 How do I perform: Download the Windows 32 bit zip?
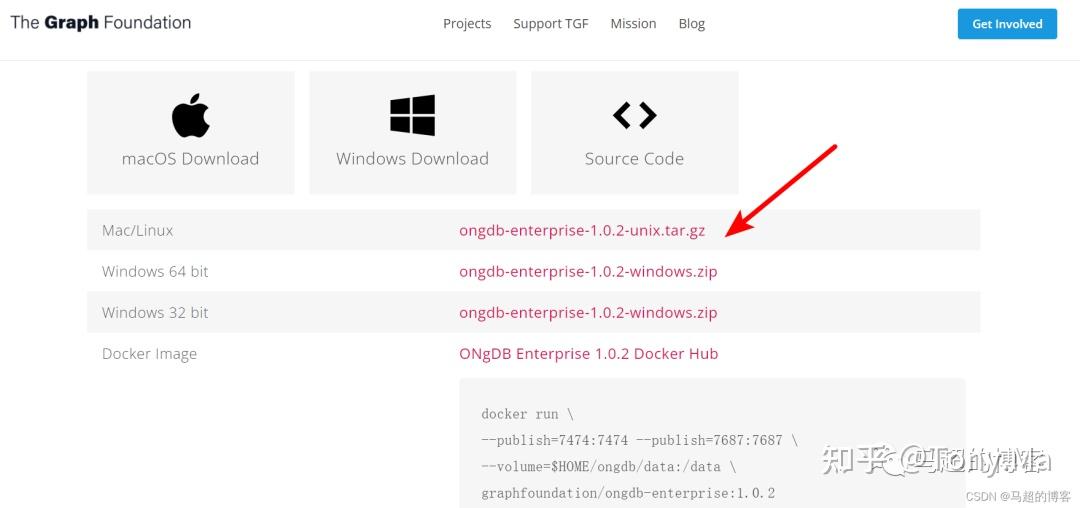[588, 313]
